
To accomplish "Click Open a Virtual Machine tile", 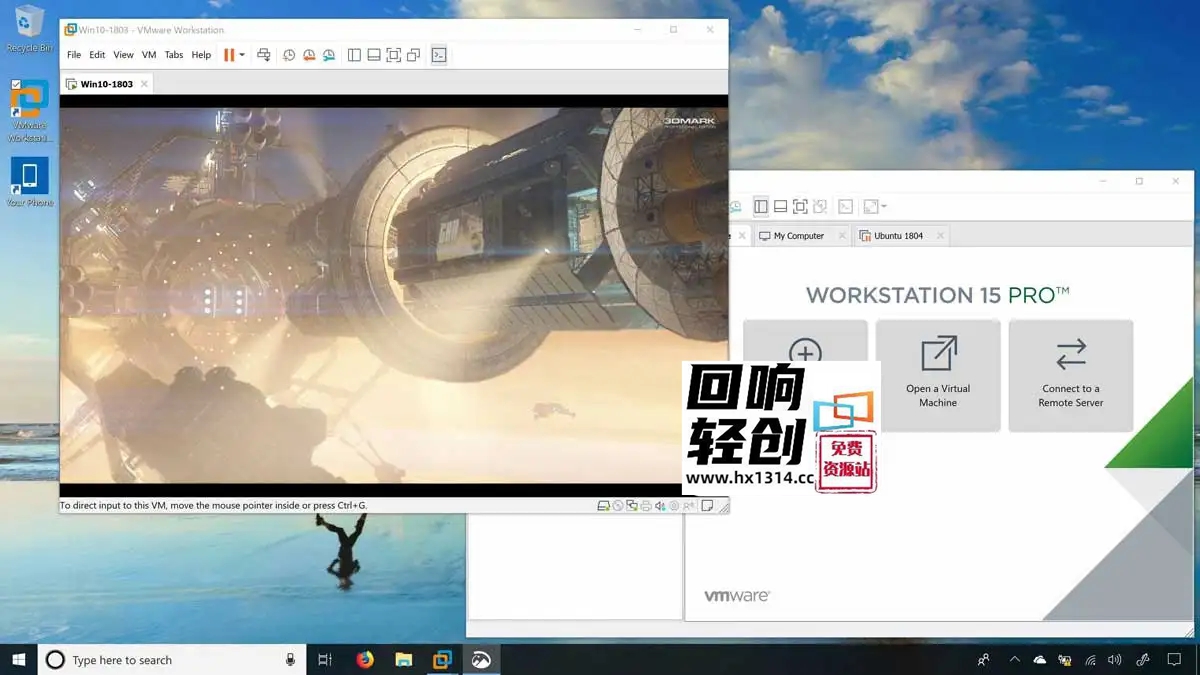I will tap(938, 375).
